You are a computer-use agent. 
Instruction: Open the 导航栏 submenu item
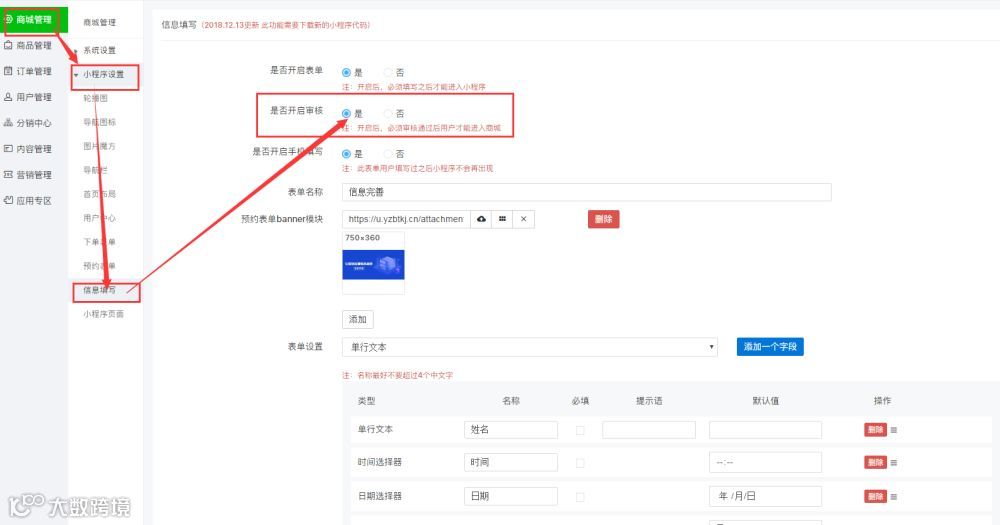click(x=96, y=170)
